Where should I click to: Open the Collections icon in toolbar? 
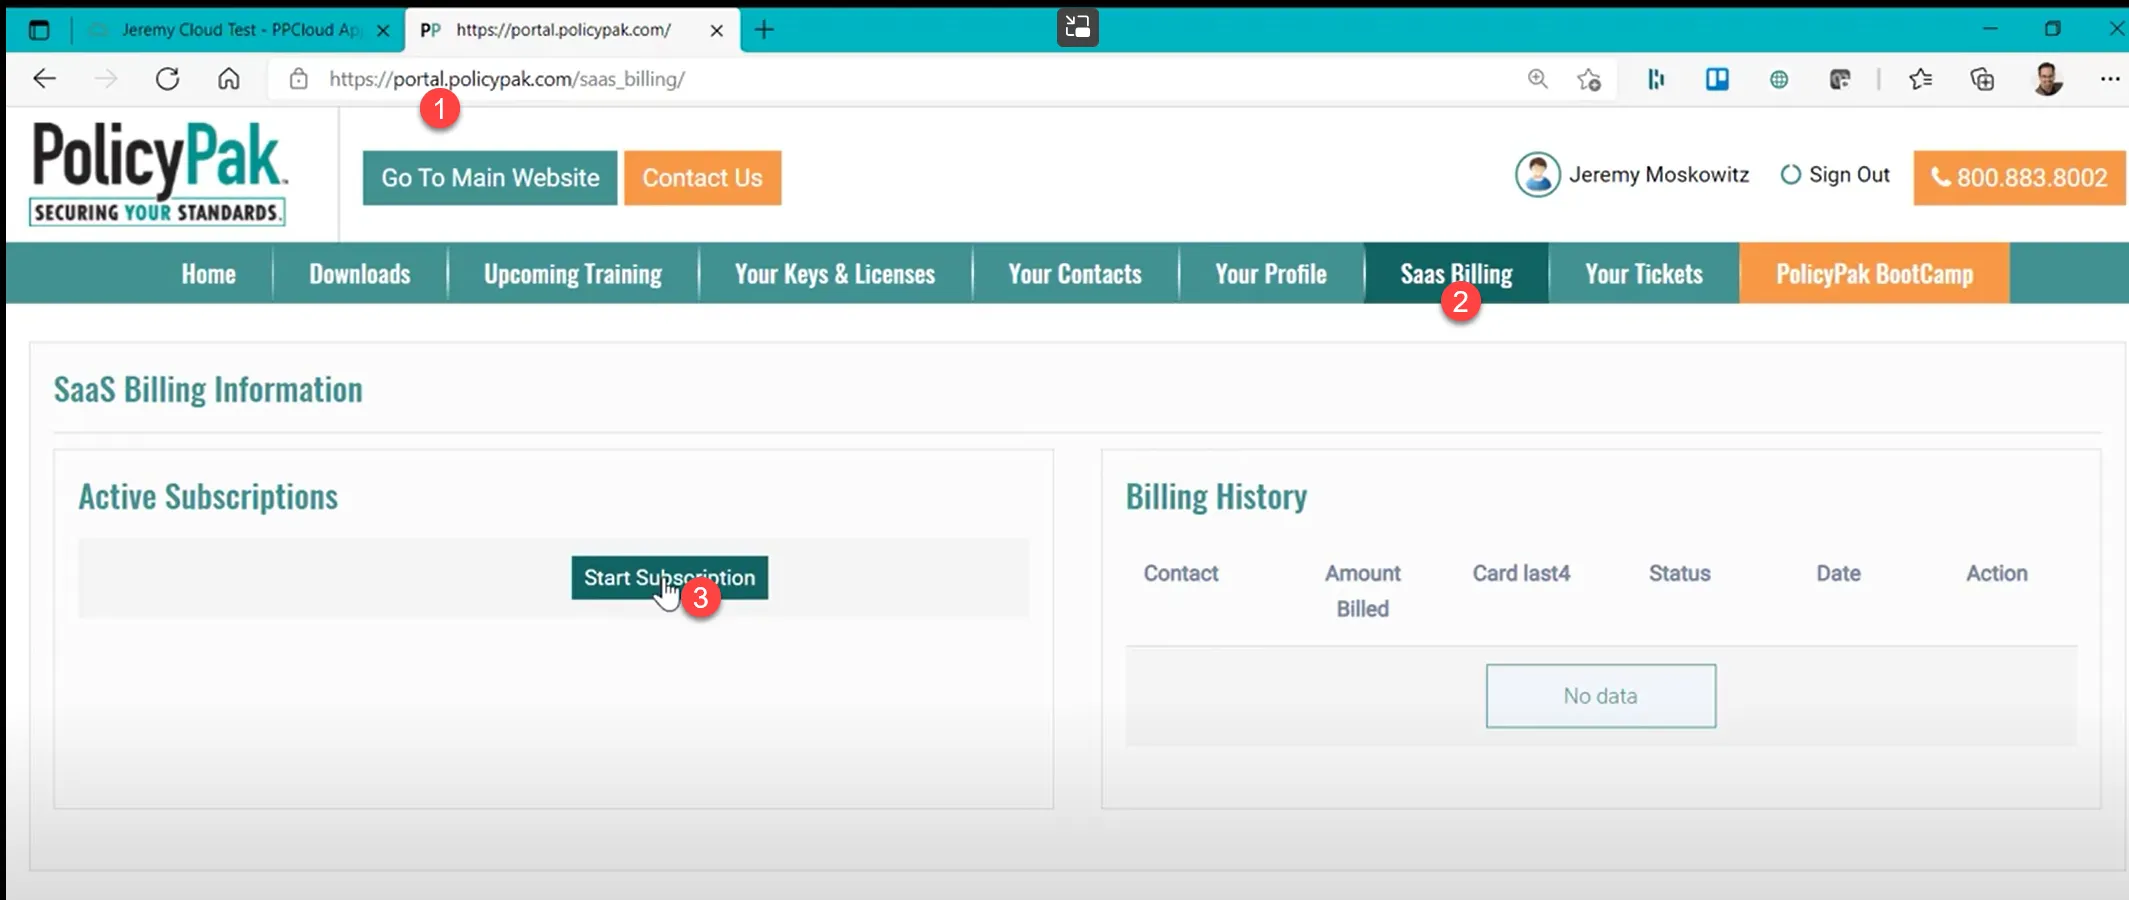(1982, 79)
